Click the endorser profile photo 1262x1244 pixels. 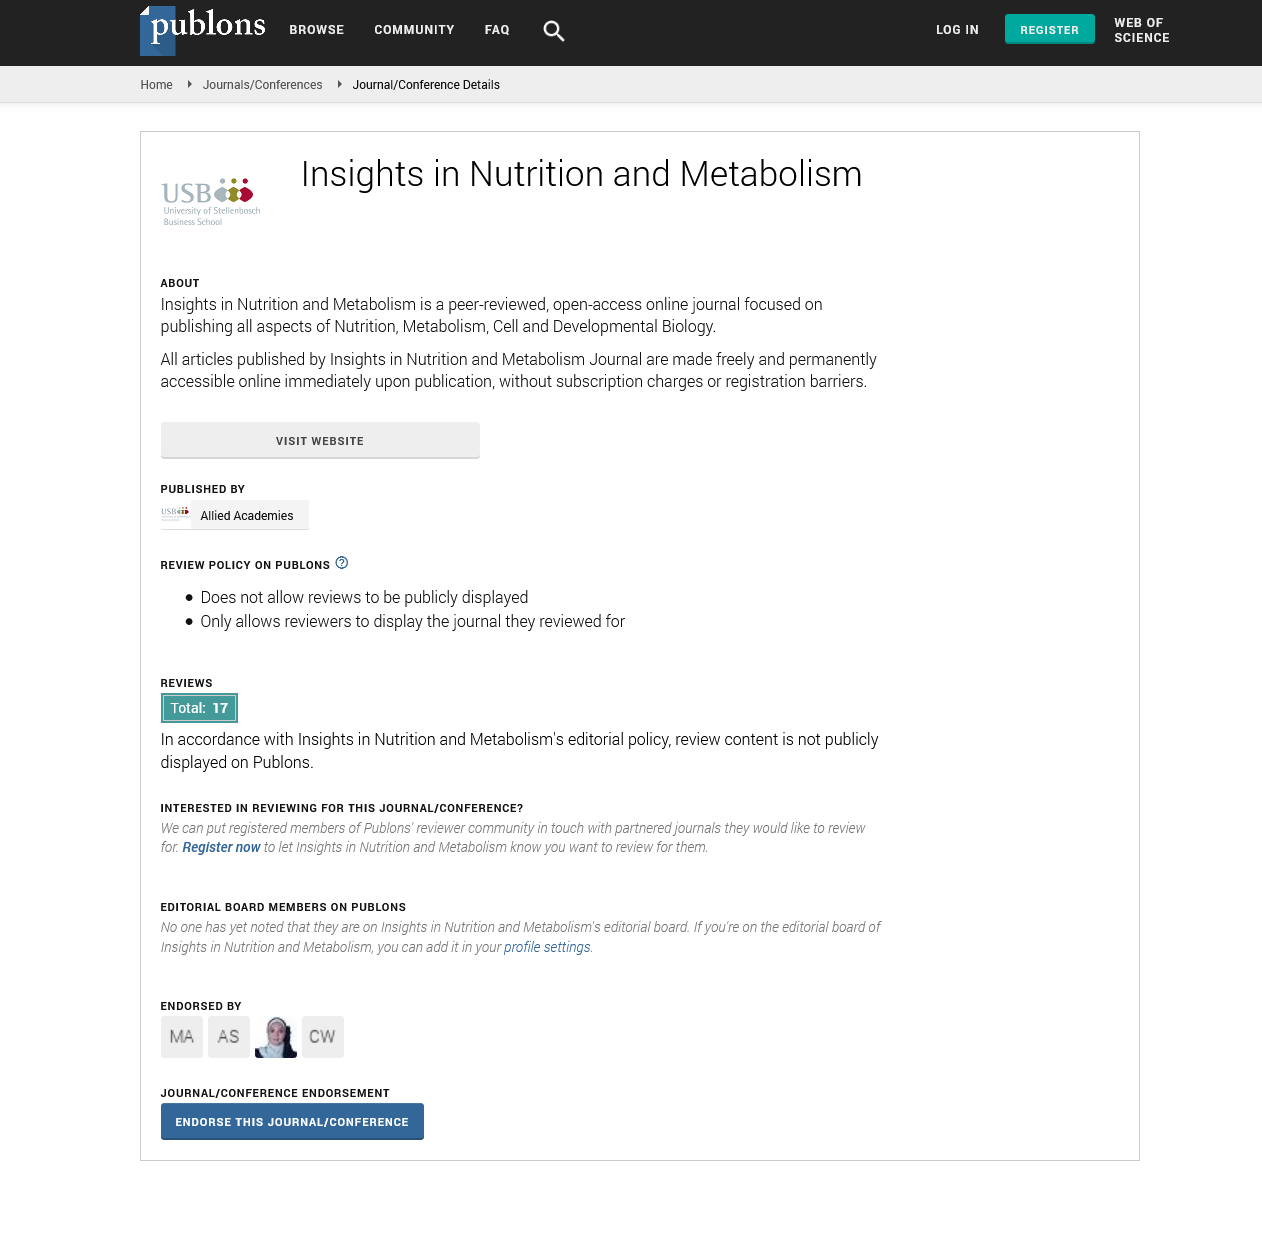tap(276, 1037)
